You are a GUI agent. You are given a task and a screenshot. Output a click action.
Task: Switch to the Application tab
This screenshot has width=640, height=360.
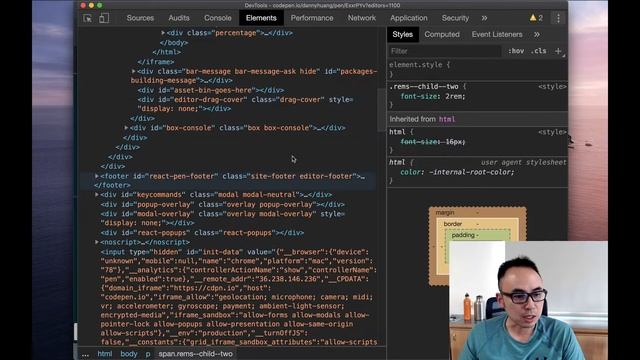pos(409,18)
